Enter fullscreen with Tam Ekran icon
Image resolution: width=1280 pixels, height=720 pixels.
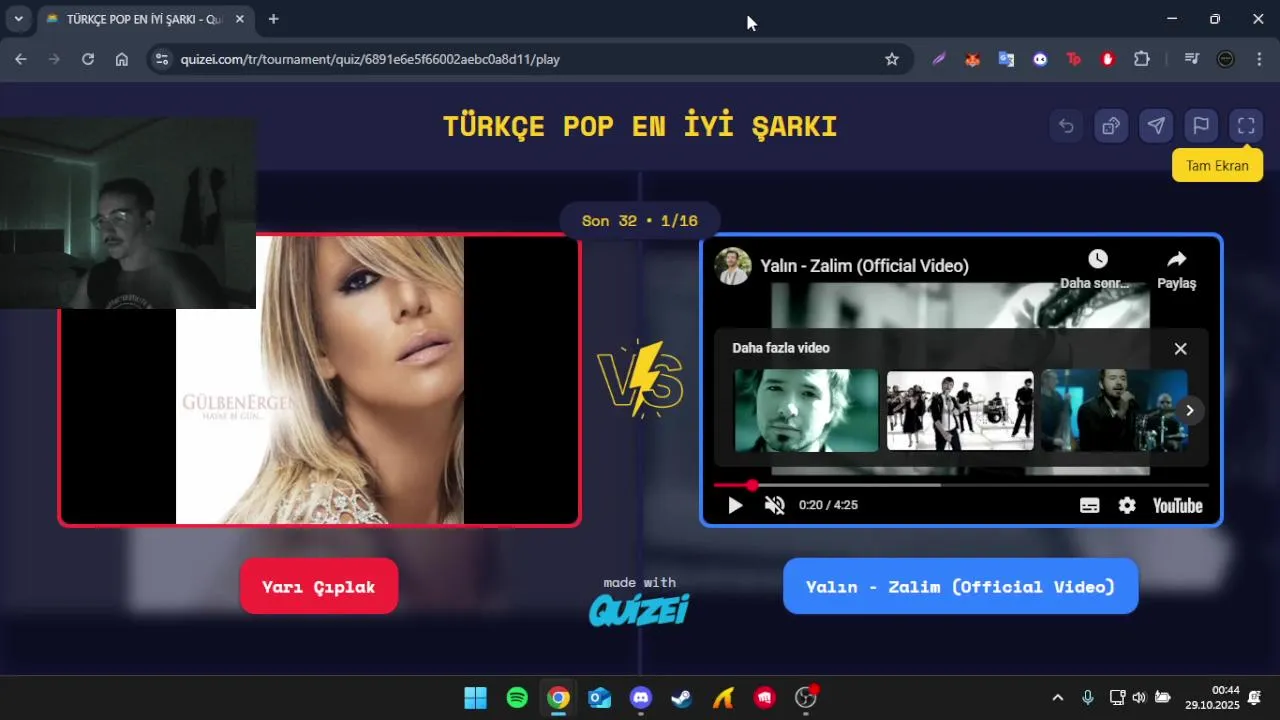pos(1246,126)
